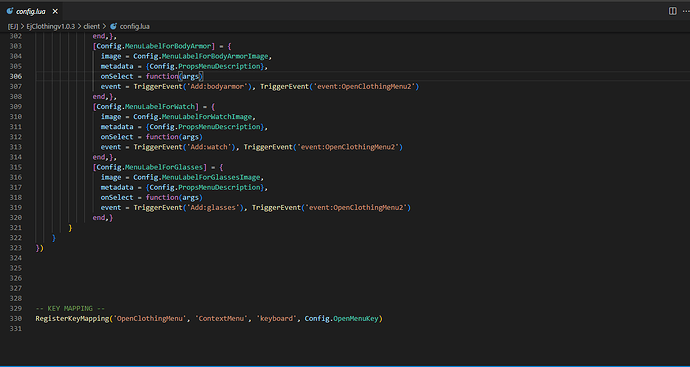Click the RegisterKeyMapping function name
The height and width of the screenshot is (367, 690).
tap(72, 319)
